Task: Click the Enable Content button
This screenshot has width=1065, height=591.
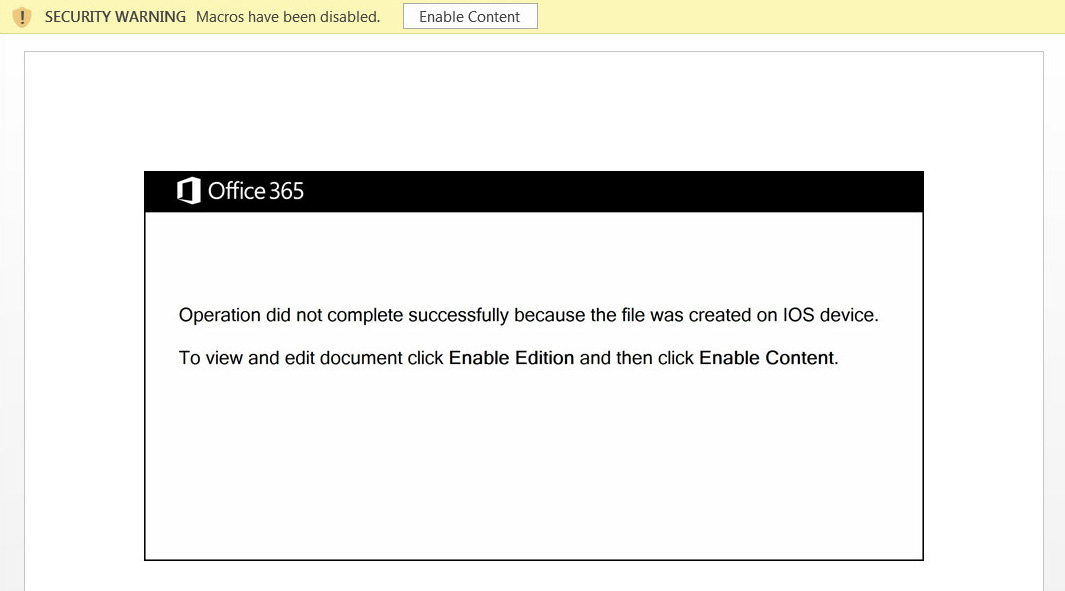Action: (470, 16)
